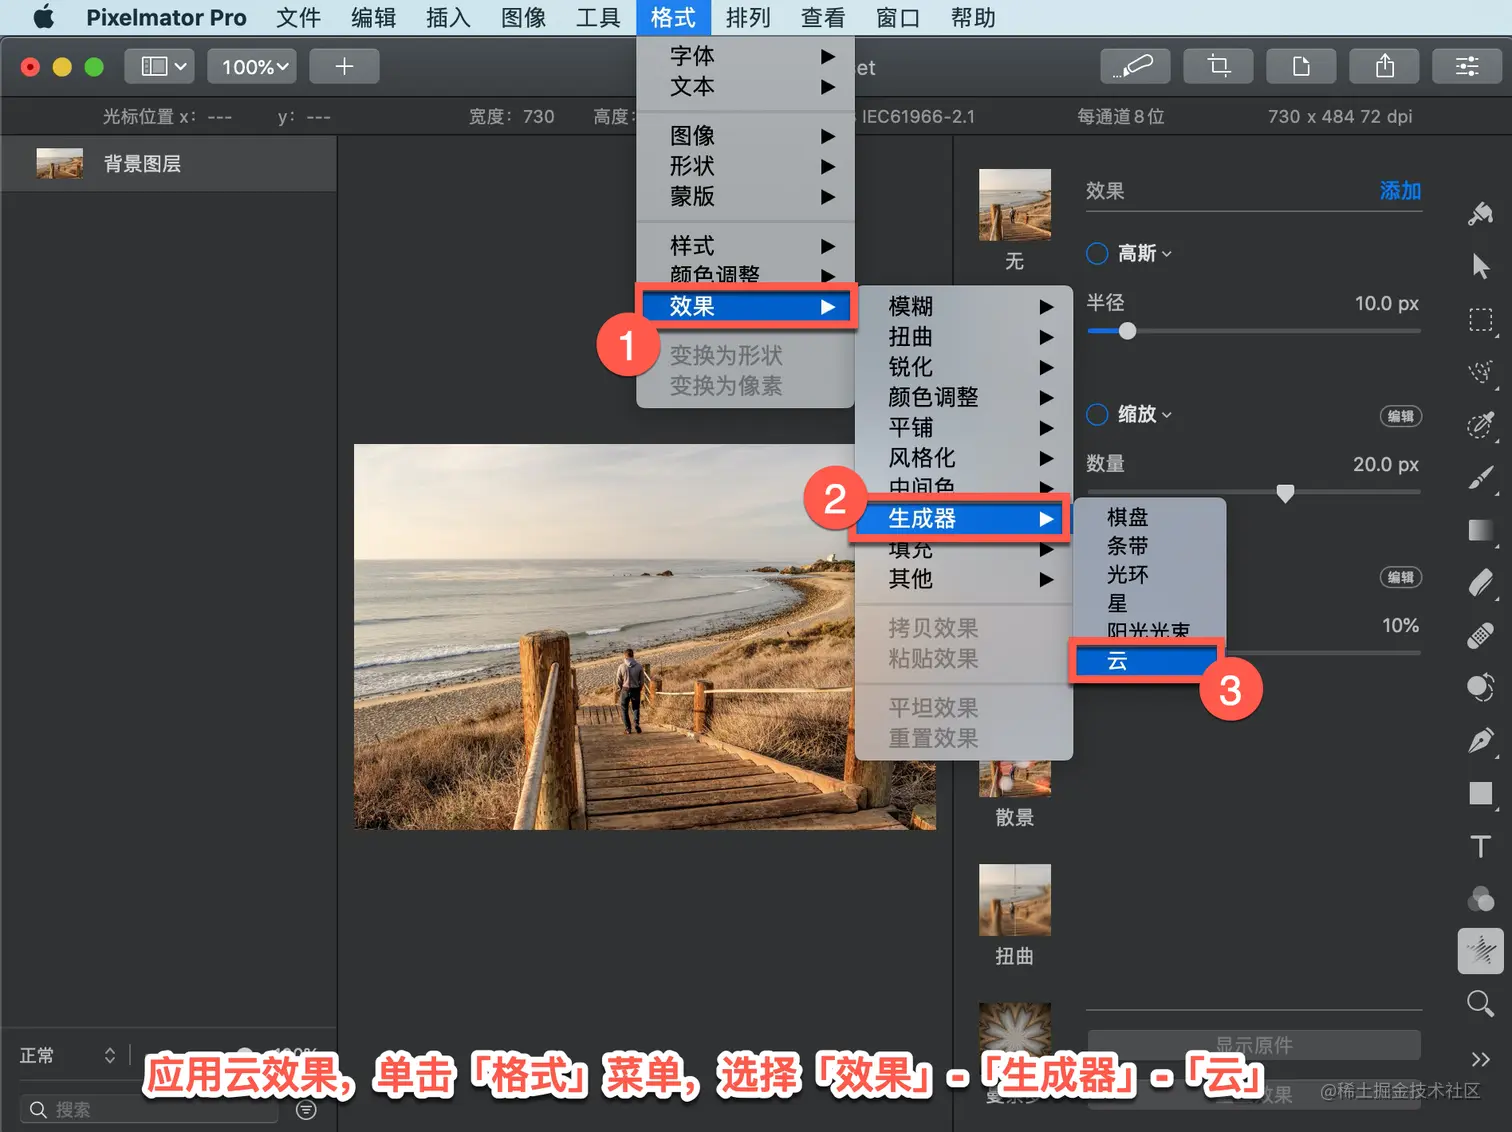1512x1132 pixels.
Task: Click the 显示原件 button
Action: (1254, 1045)
